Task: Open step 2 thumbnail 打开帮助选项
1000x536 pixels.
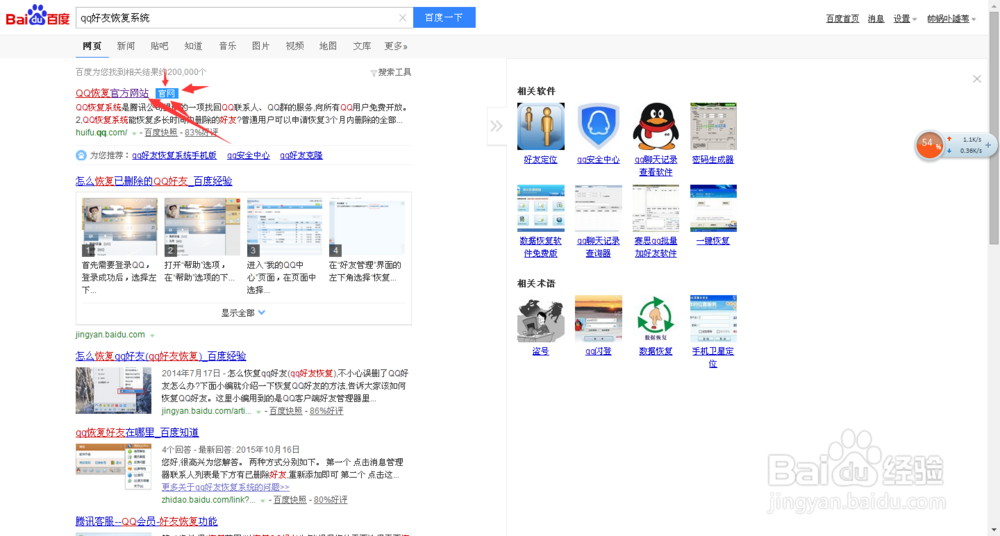Action: point(202,227)
